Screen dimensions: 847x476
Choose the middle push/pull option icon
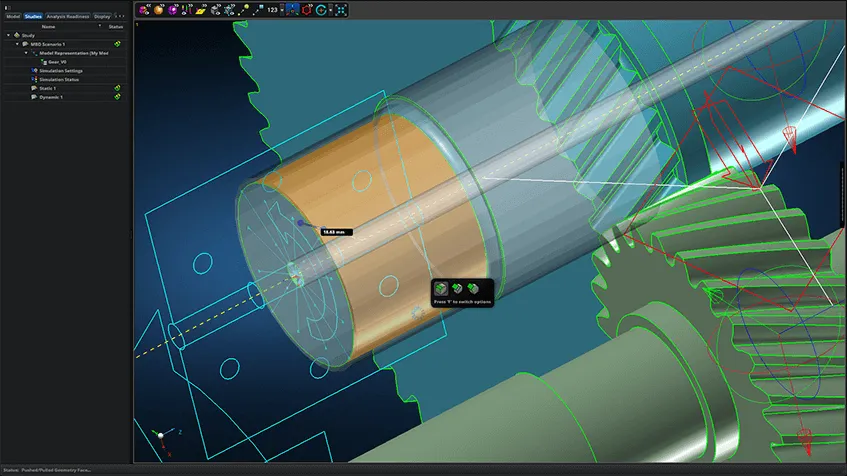coord(457,289)
